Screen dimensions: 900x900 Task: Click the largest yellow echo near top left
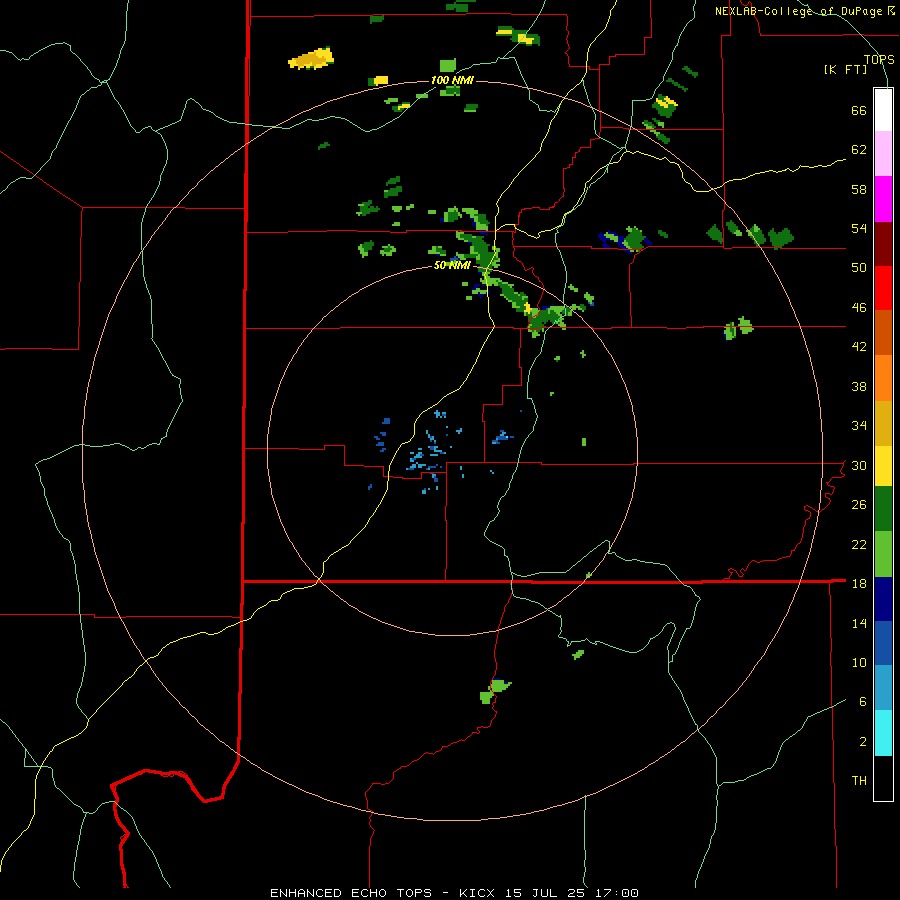click(311, 59)
